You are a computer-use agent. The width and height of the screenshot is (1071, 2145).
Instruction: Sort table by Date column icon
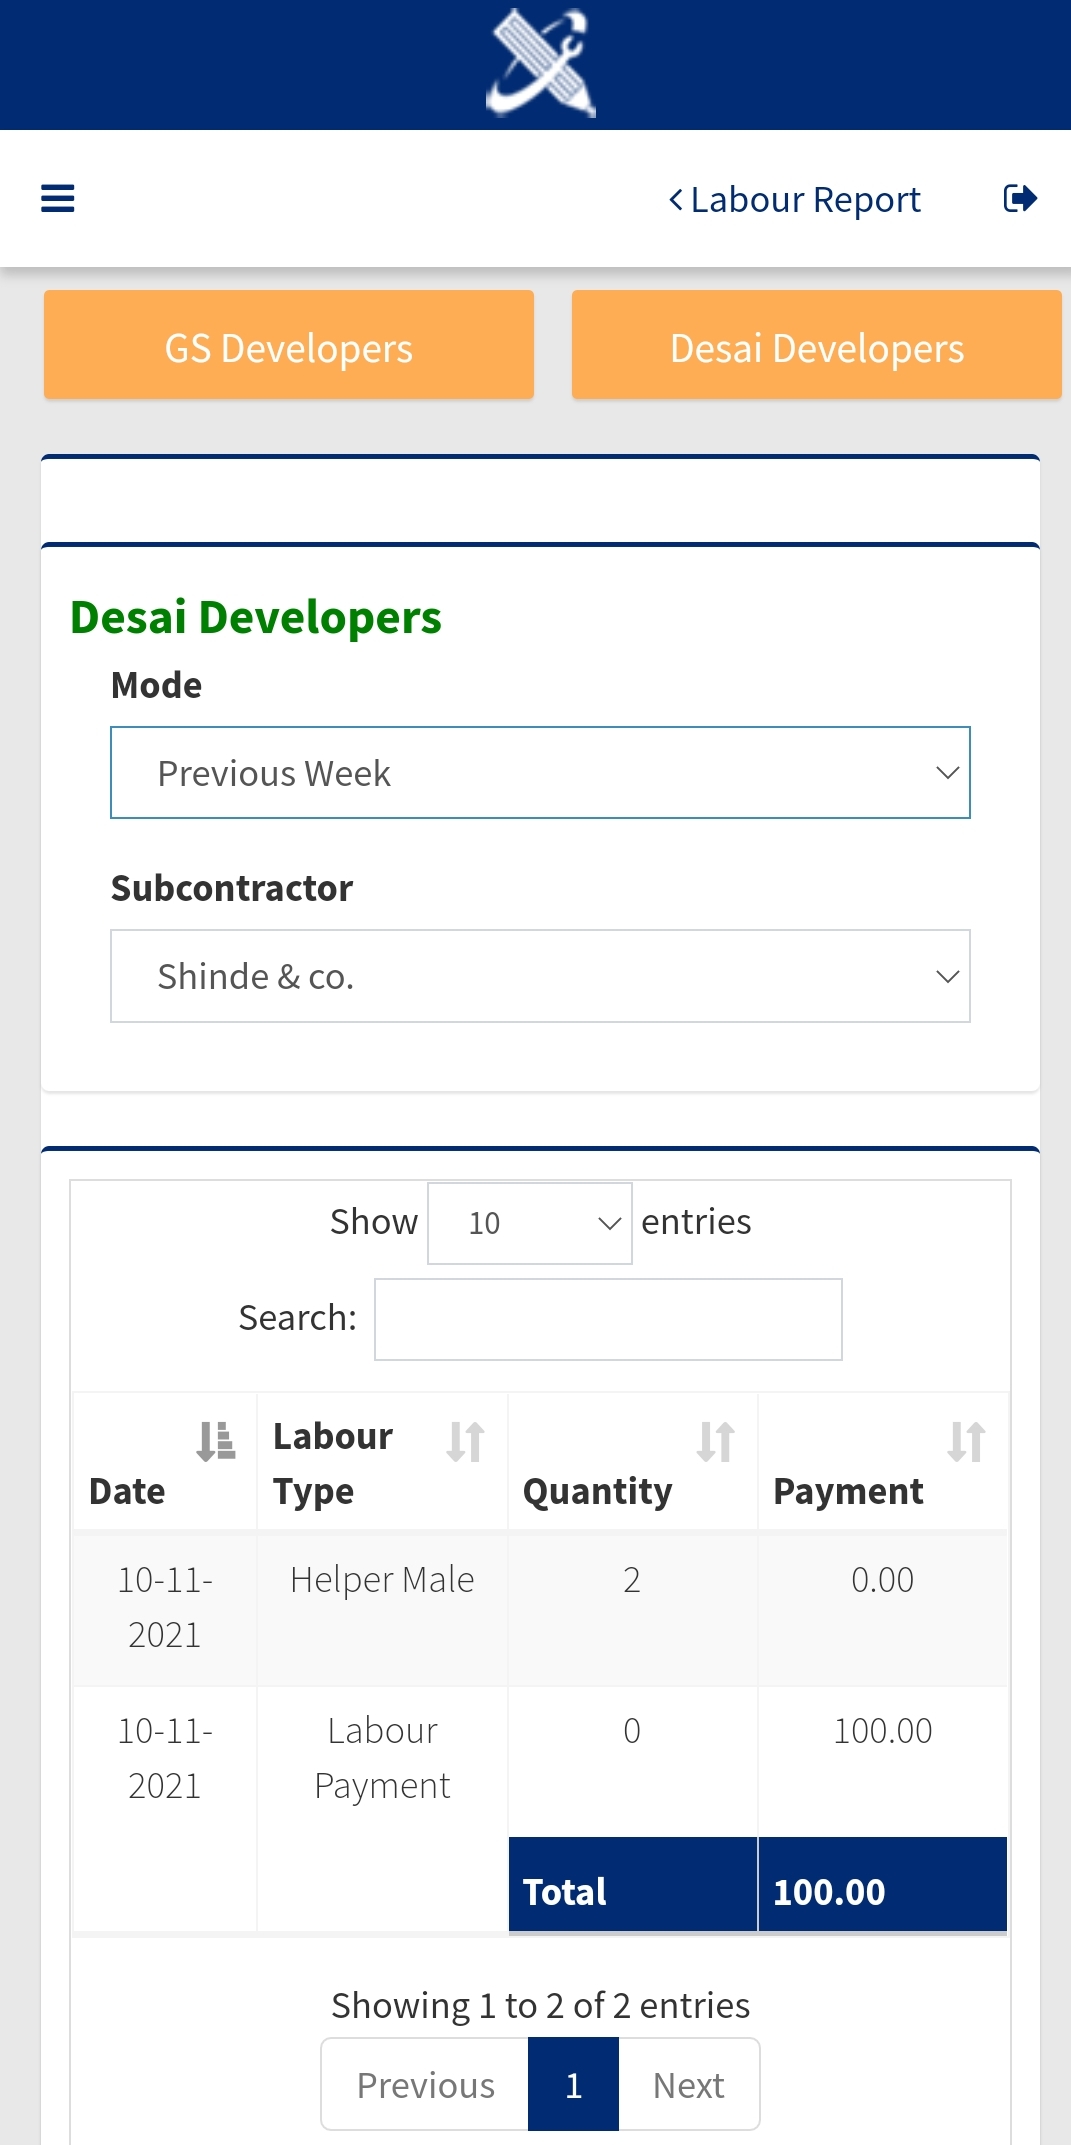[216, 1442]
